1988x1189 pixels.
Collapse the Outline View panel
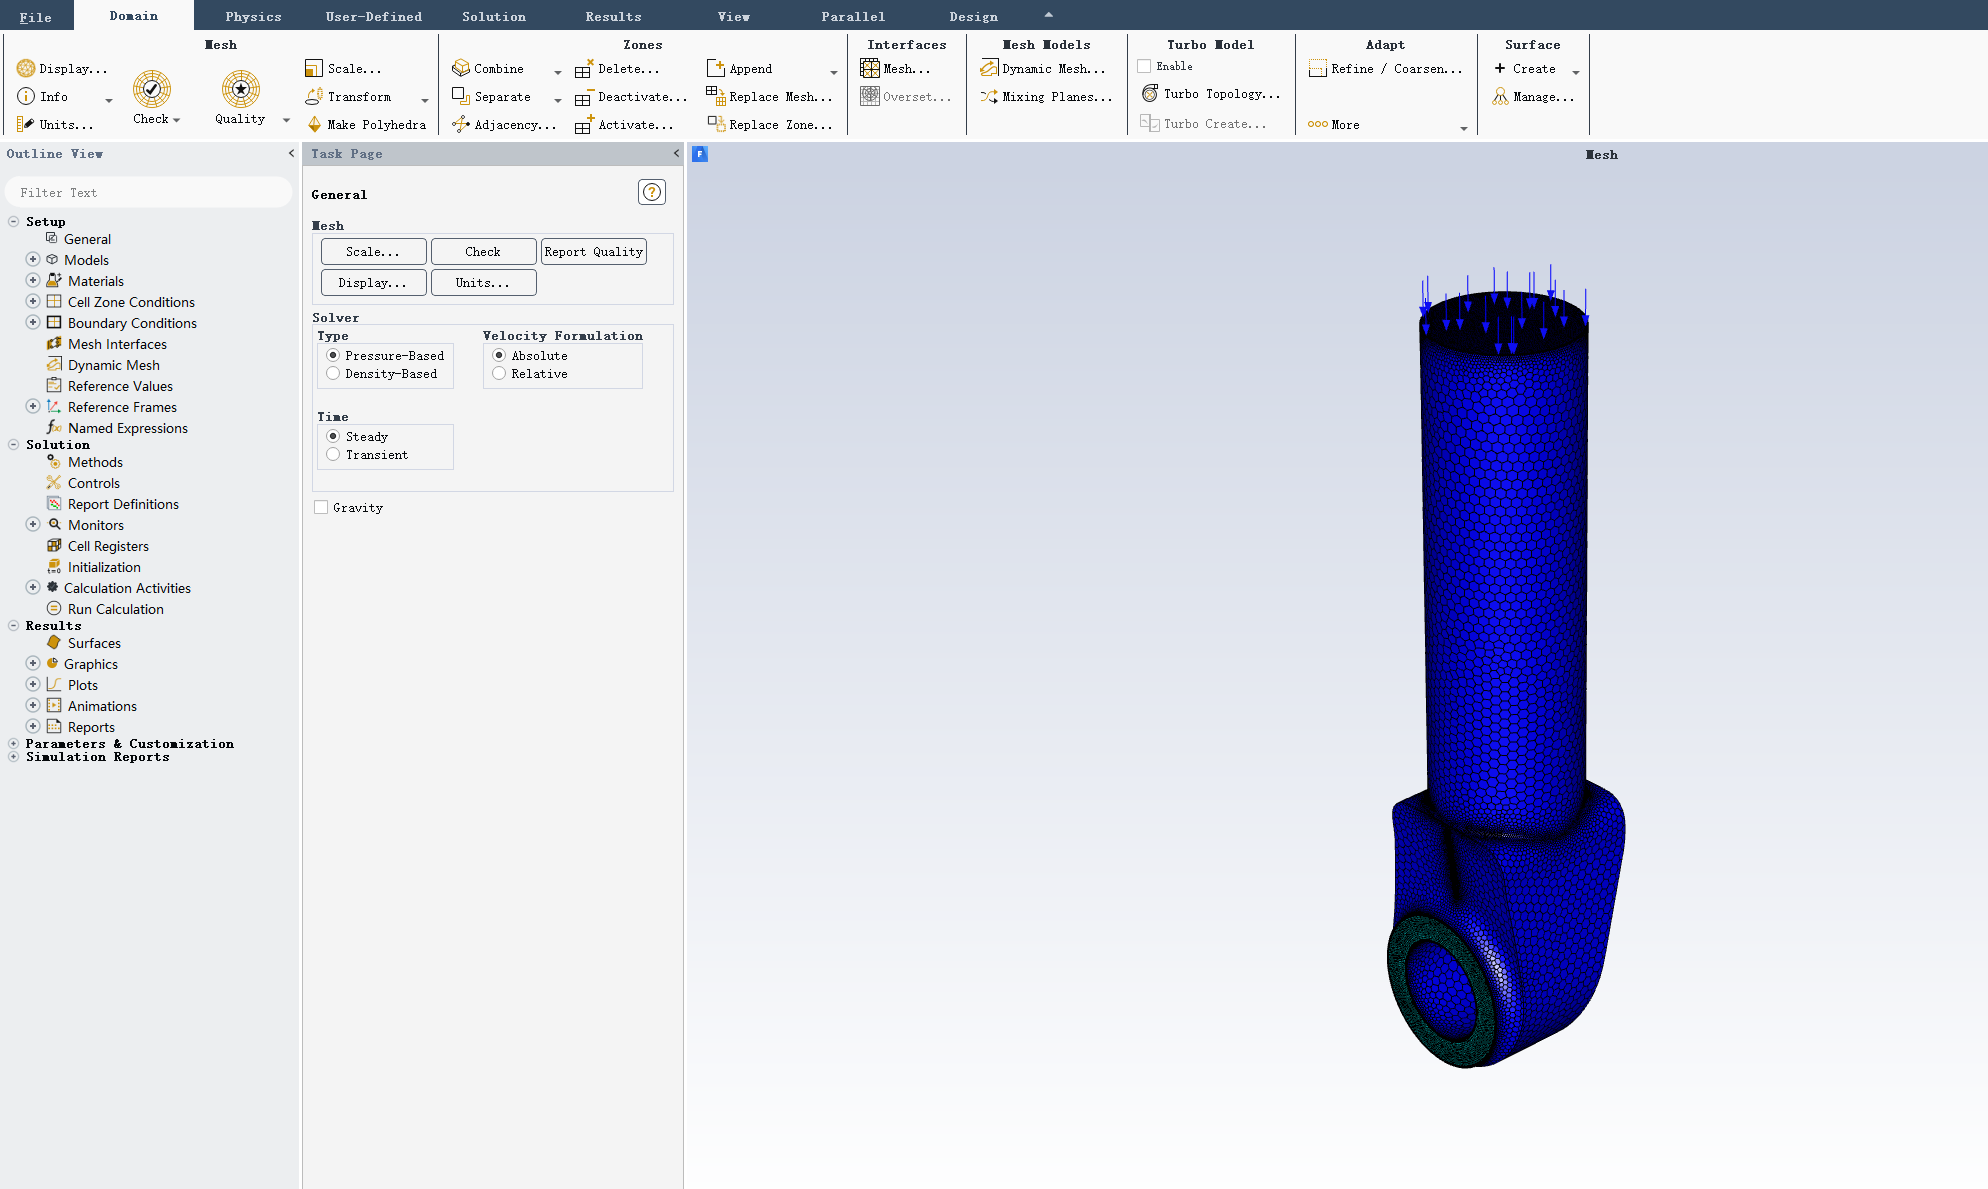pos(291,153)
